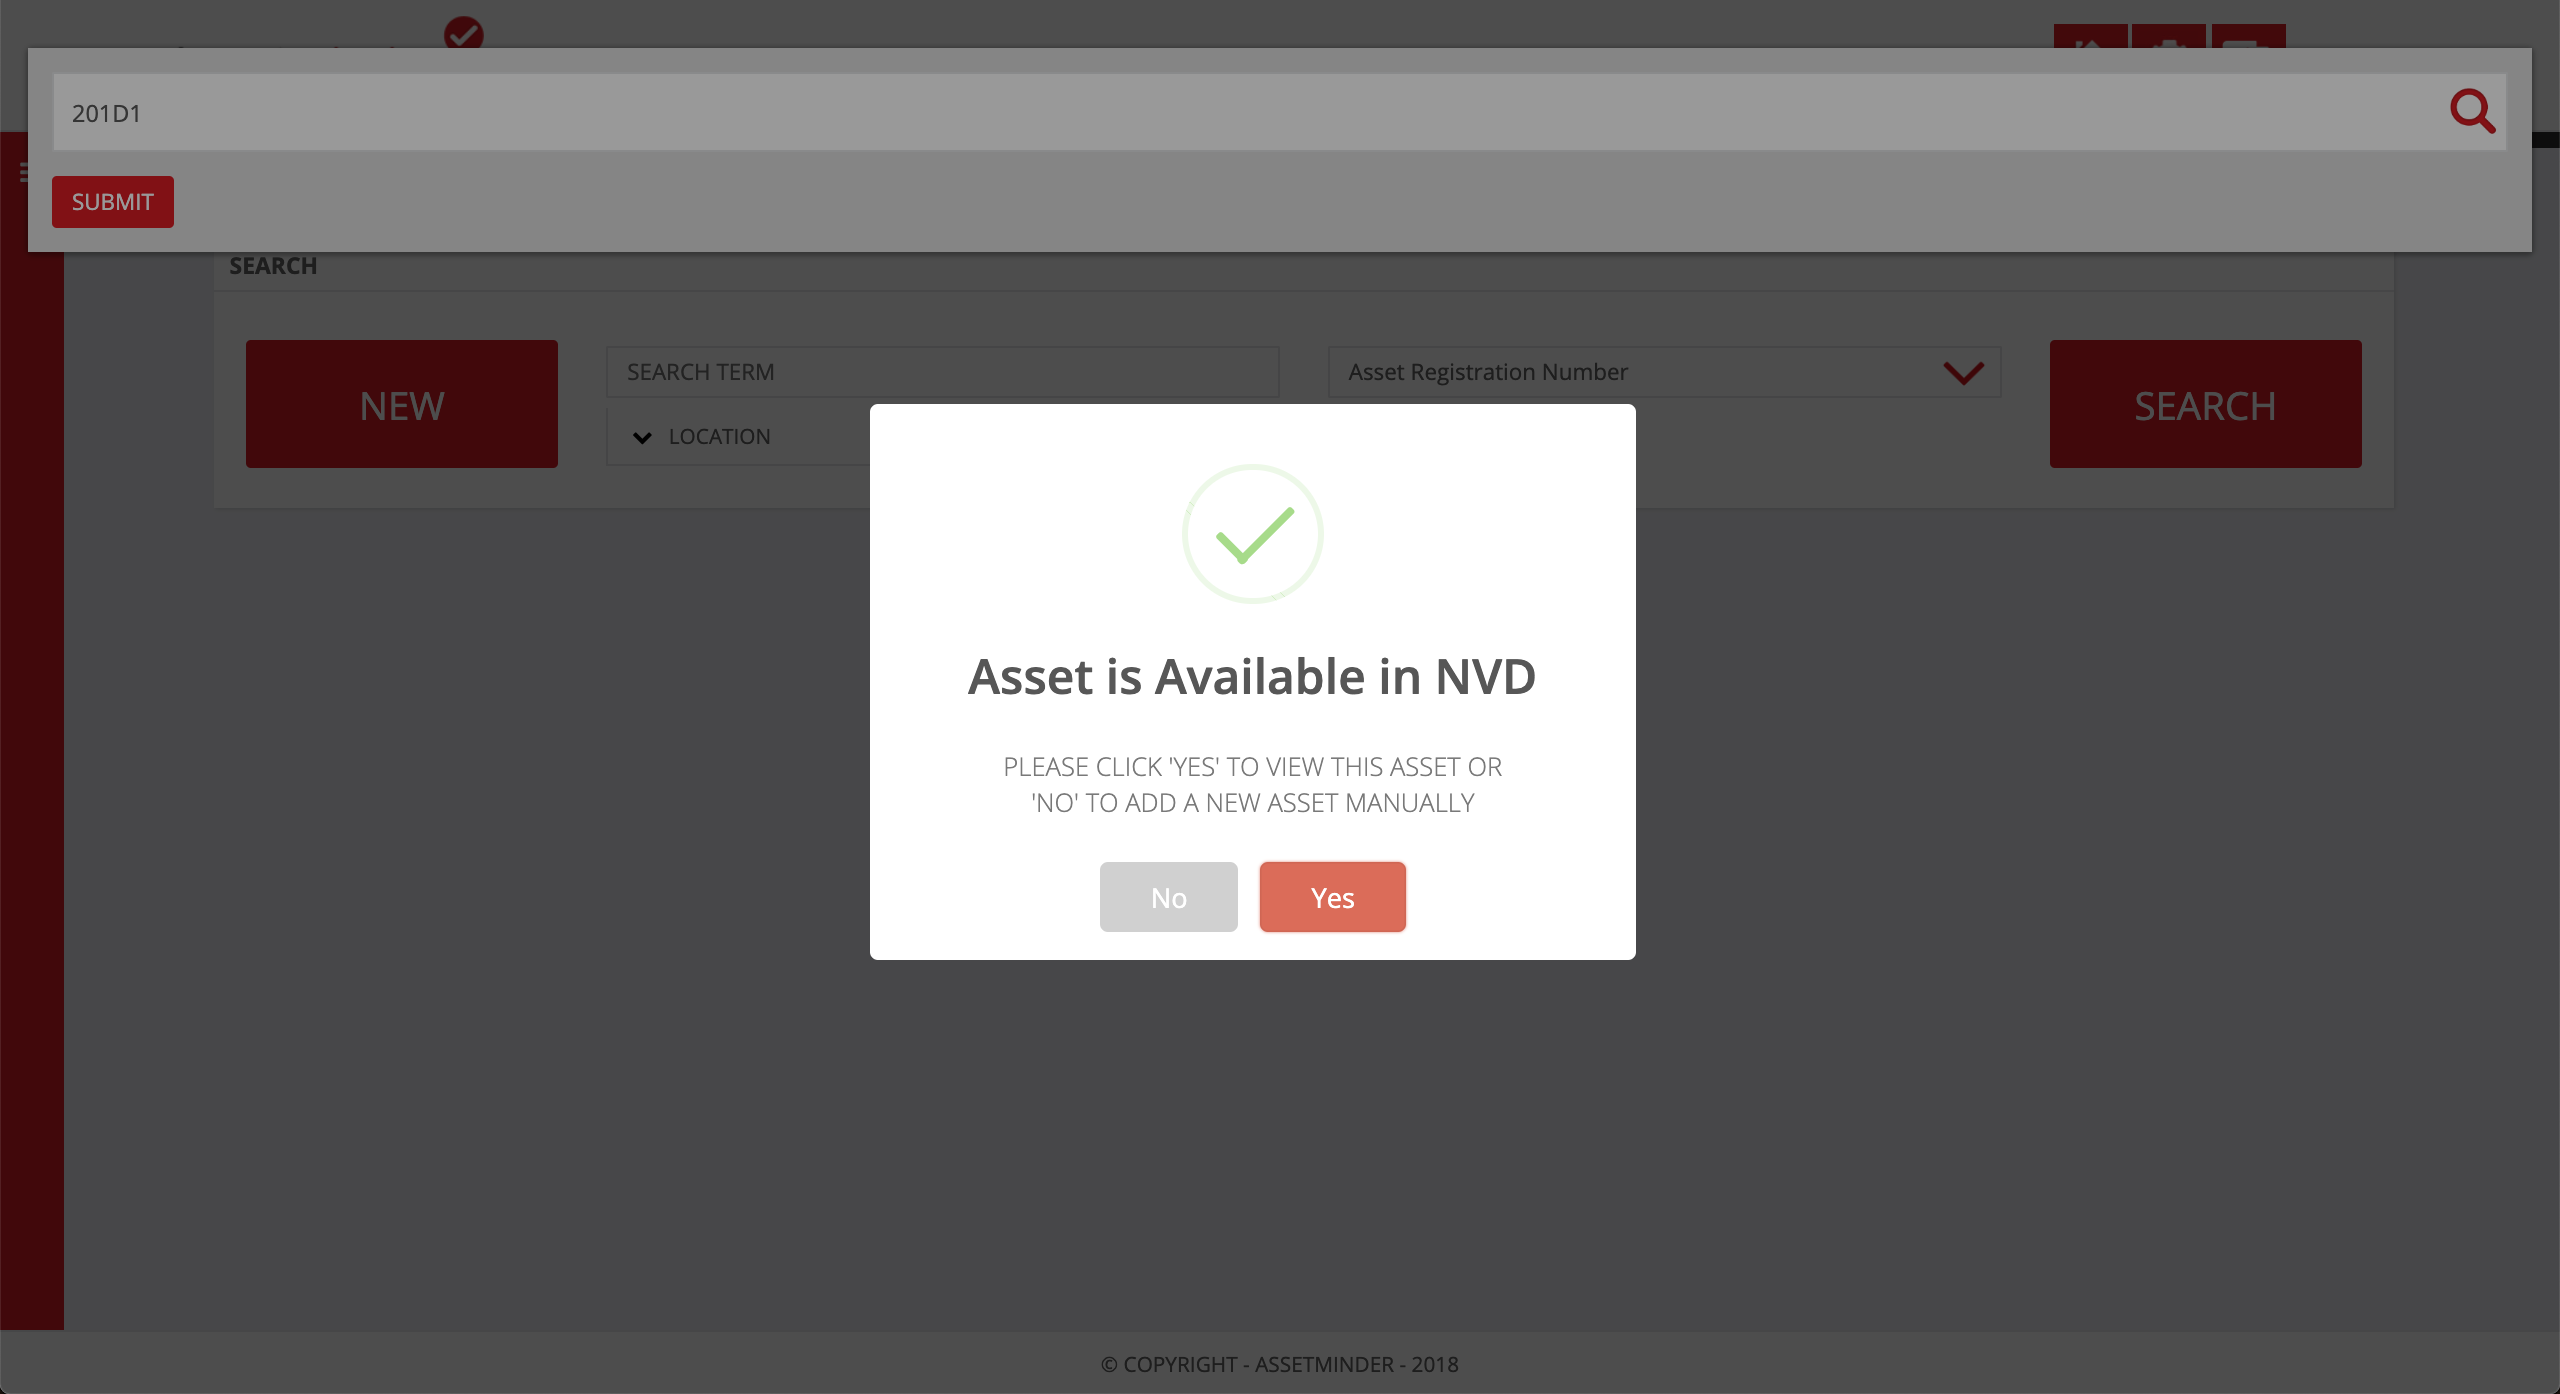Click Yes to view the asset

click(x=1332, y=897)
